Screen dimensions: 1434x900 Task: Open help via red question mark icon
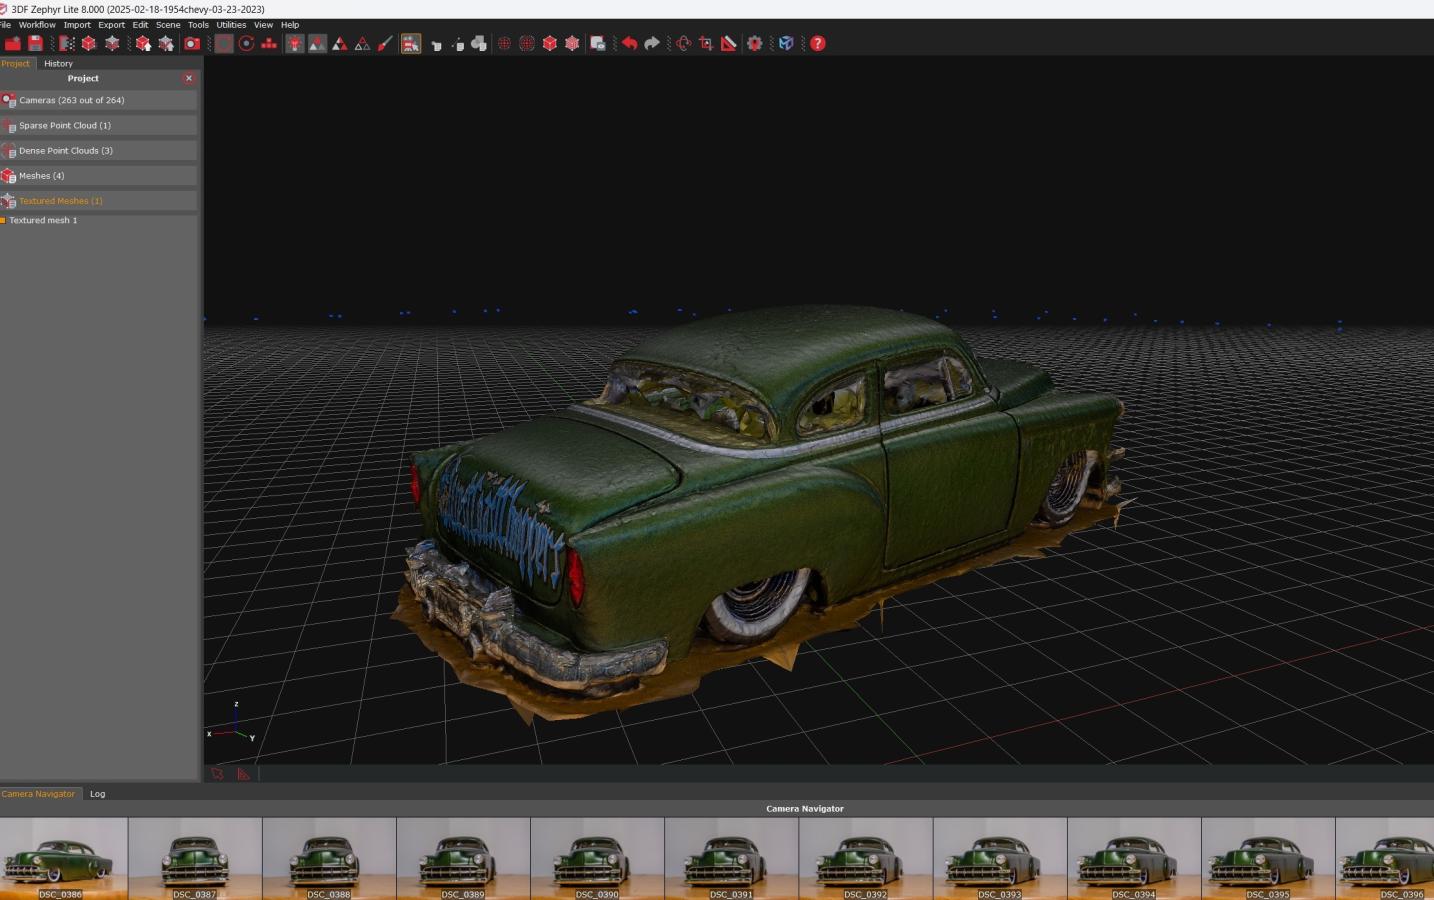tap(818, 43)
